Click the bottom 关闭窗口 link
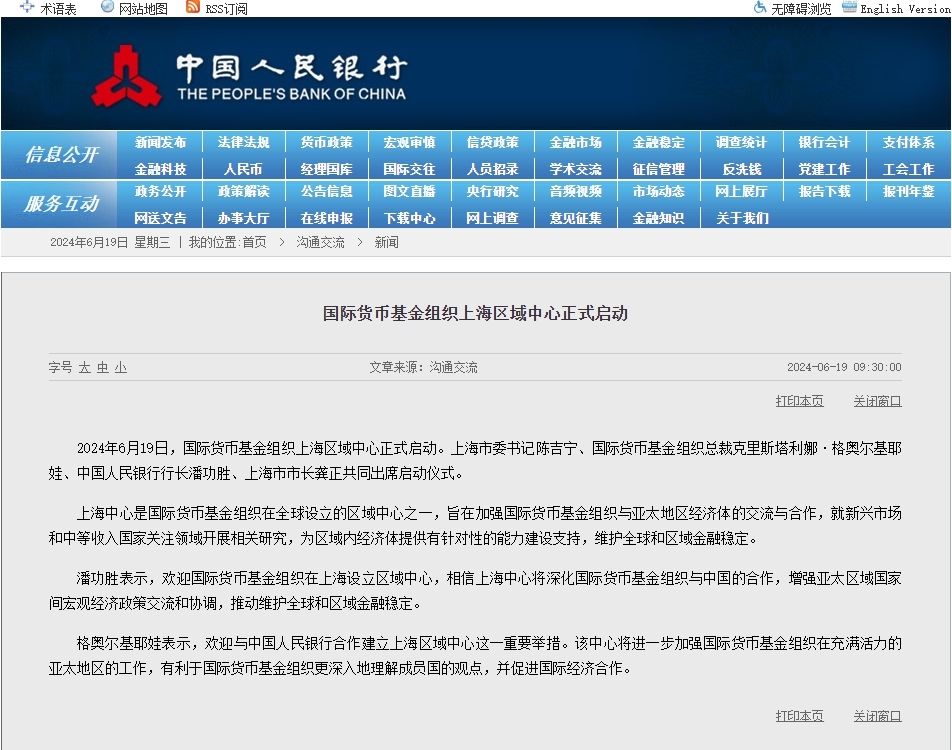Viewport: 952px width, 750px height. click(x=877, y=716)
